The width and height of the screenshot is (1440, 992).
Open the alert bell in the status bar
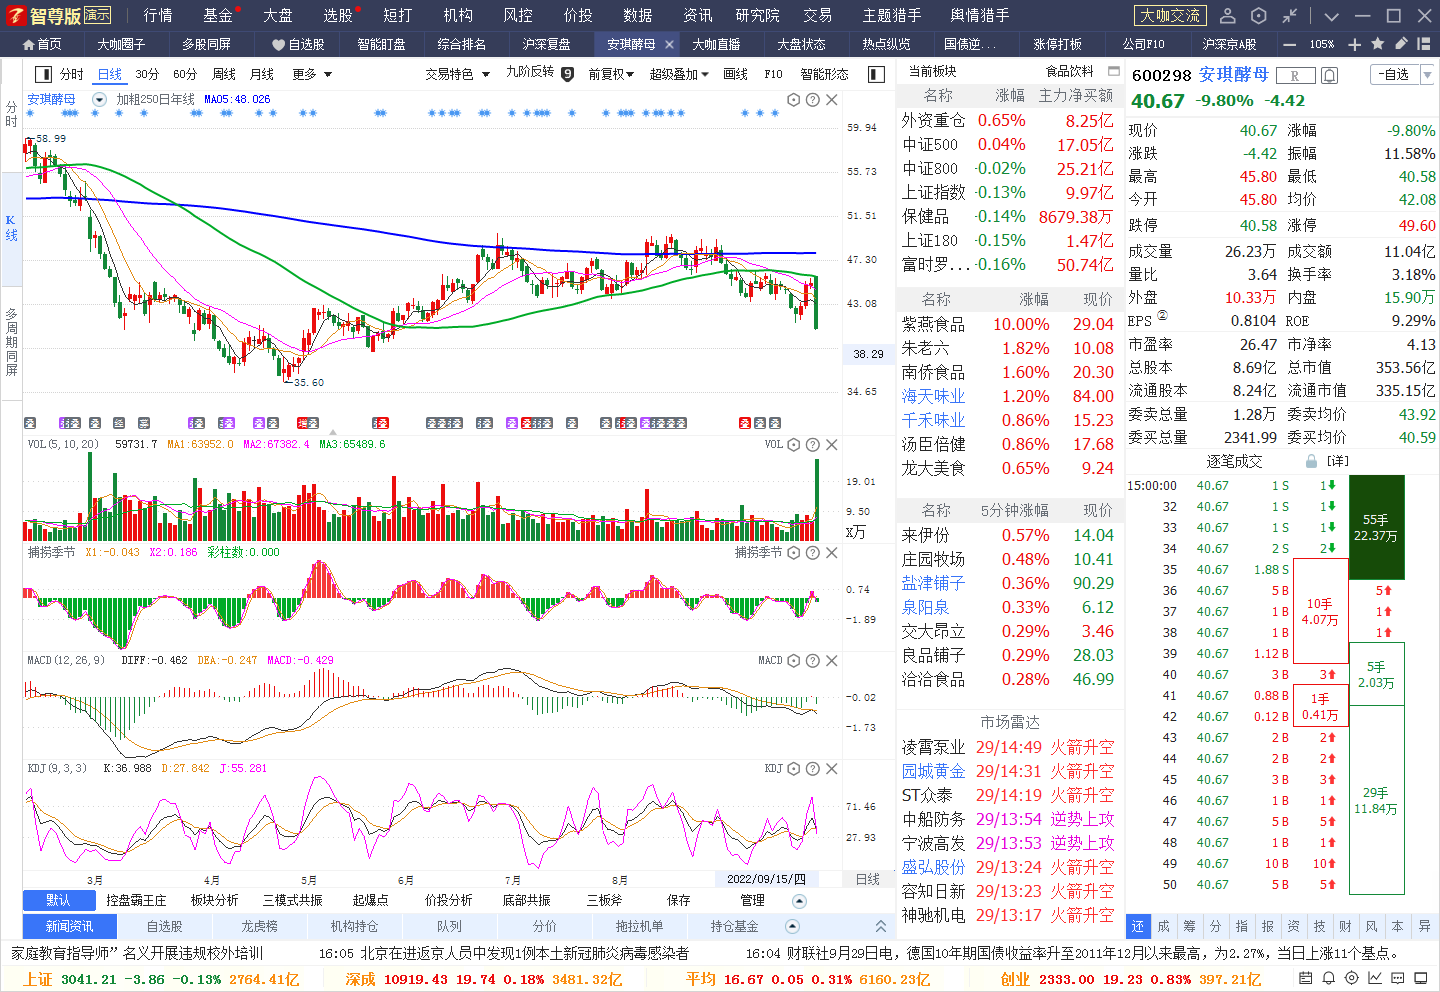[1329, 978]
